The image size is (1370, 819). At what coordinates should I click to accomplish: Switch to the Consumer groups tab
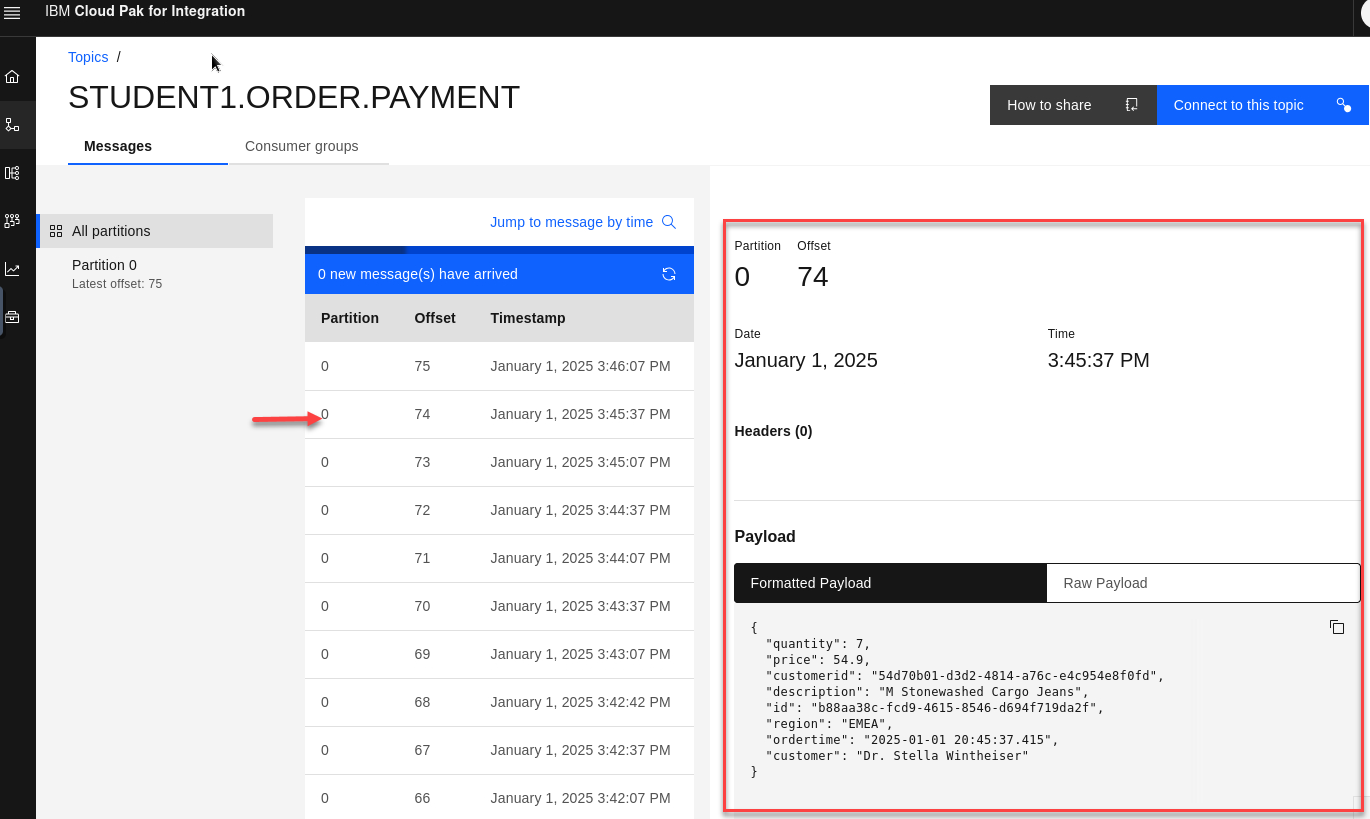[301, 146]
